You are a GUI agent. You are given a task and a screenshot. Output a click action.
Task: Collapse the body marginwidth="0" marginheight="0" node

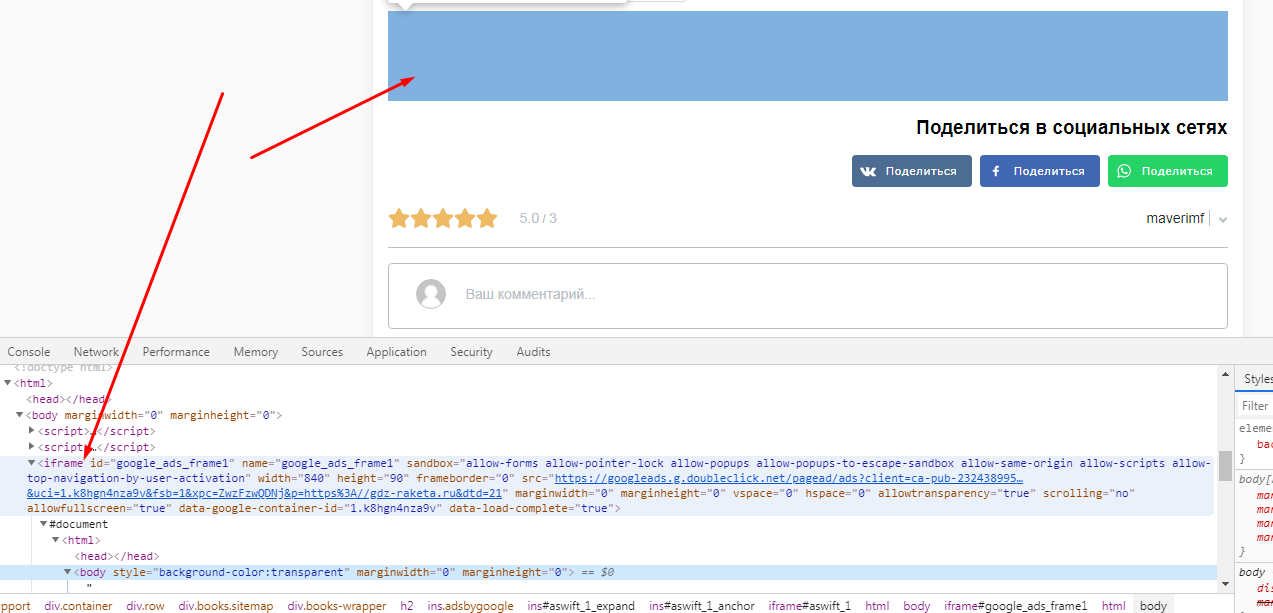pos(19,415)
